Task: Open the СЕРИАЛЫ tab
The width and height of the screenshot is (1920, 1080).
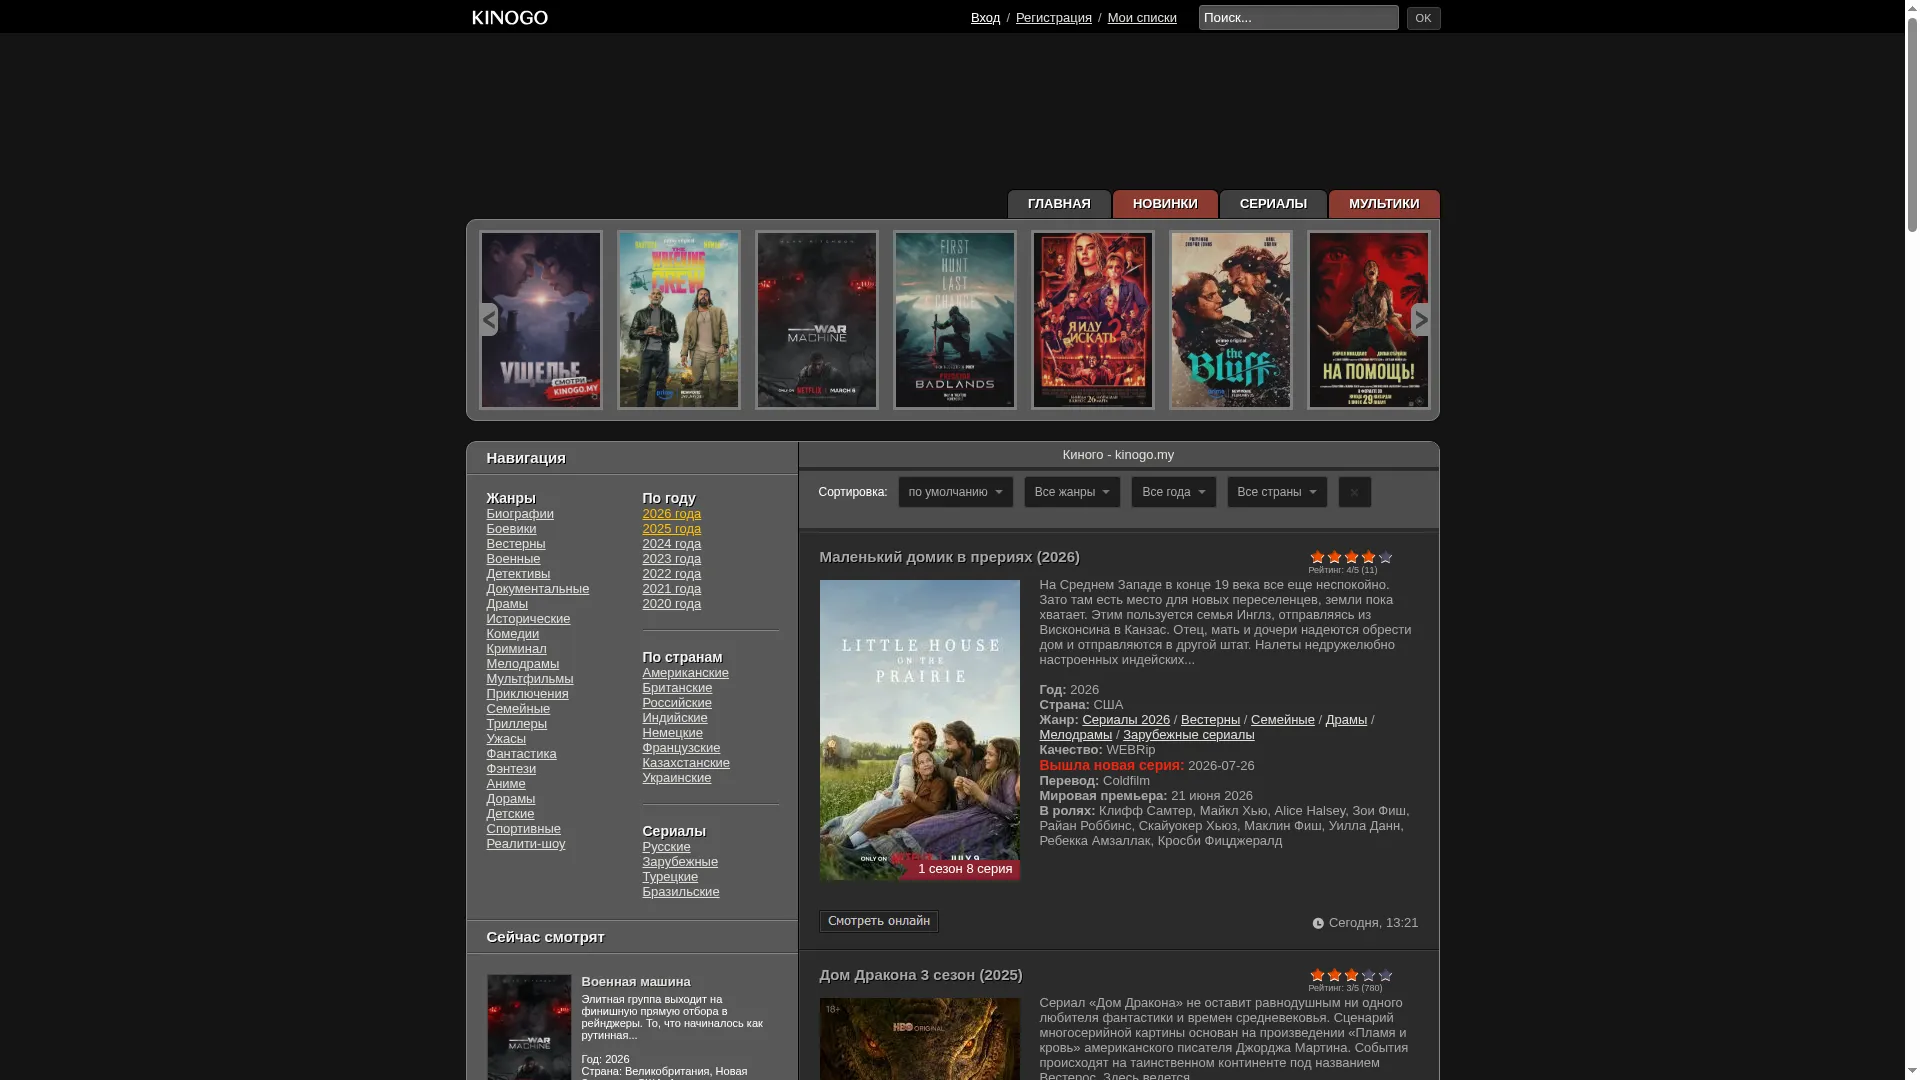Action: point(1273,204)
